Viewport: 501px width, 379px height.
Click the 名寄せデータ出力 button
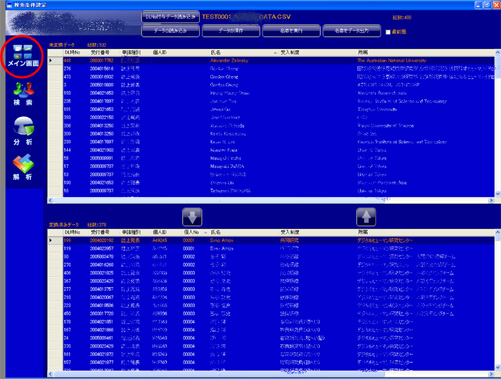click(x=351, y=31)
